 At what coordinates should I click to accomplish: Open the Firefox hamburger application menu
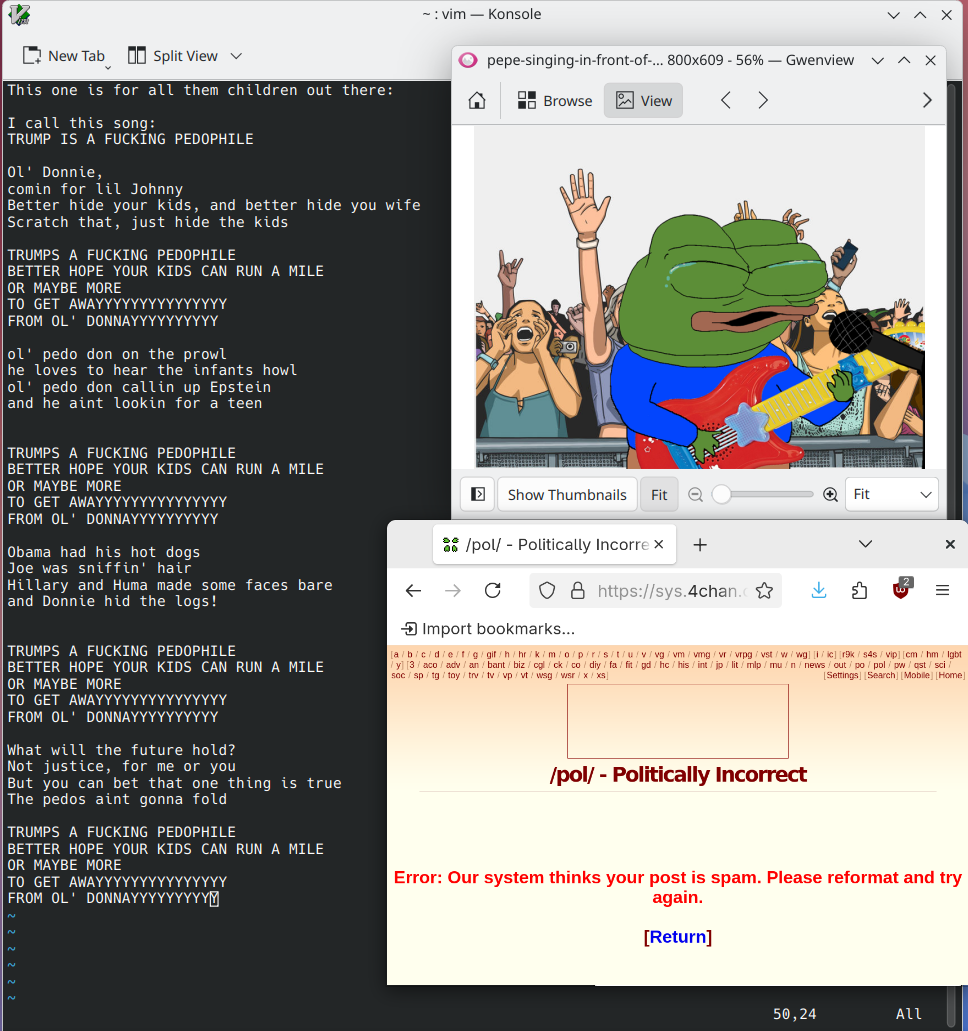(x=942, y=590)
